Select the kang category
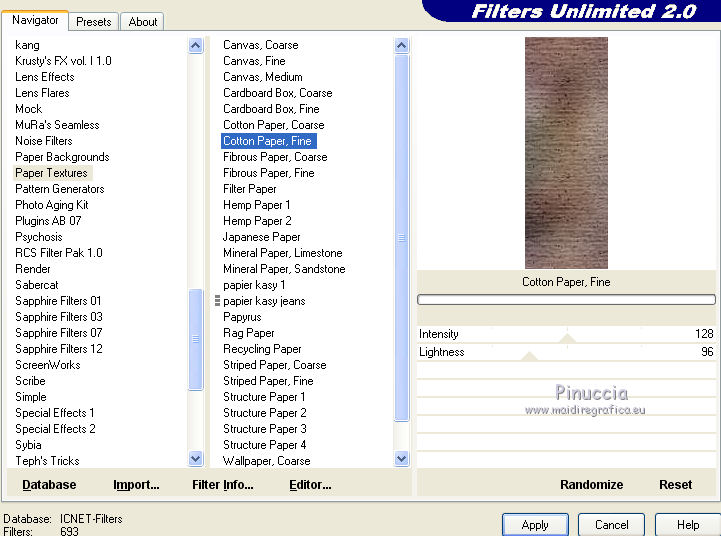 28,45
